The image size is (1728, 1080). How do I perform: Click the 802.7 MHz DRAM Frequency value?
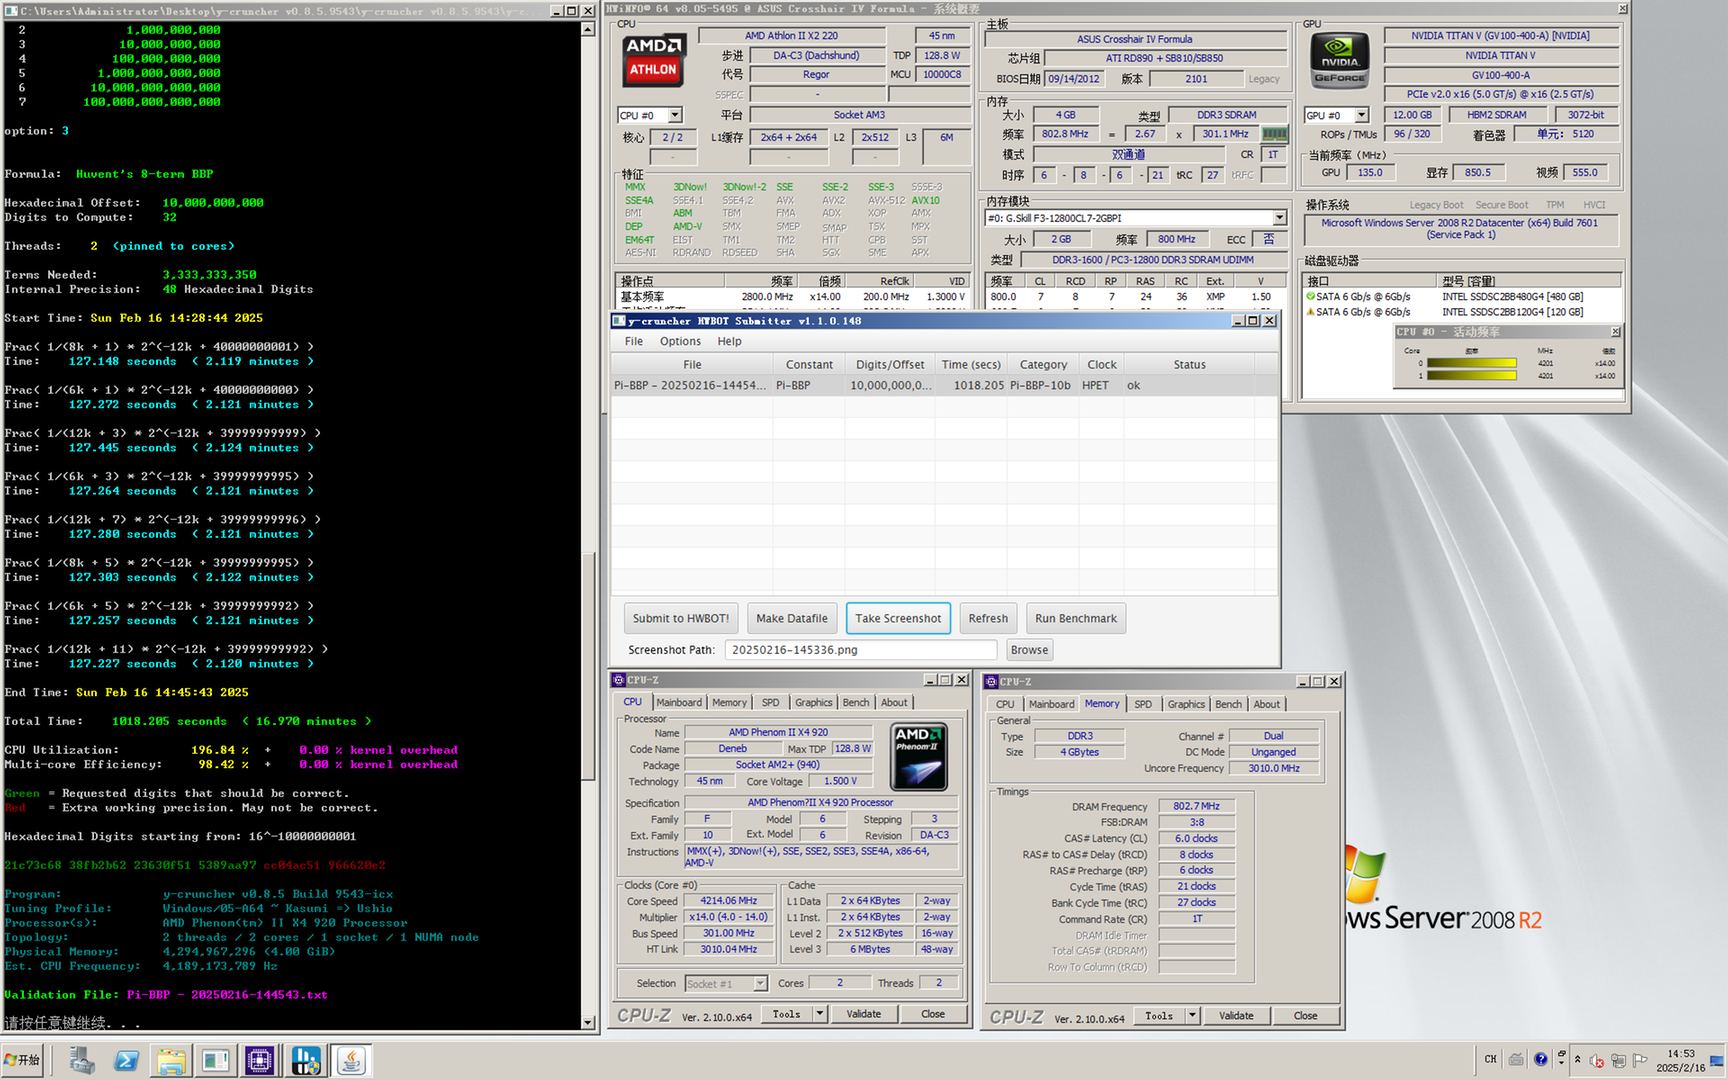click(x=1197, y=806)
